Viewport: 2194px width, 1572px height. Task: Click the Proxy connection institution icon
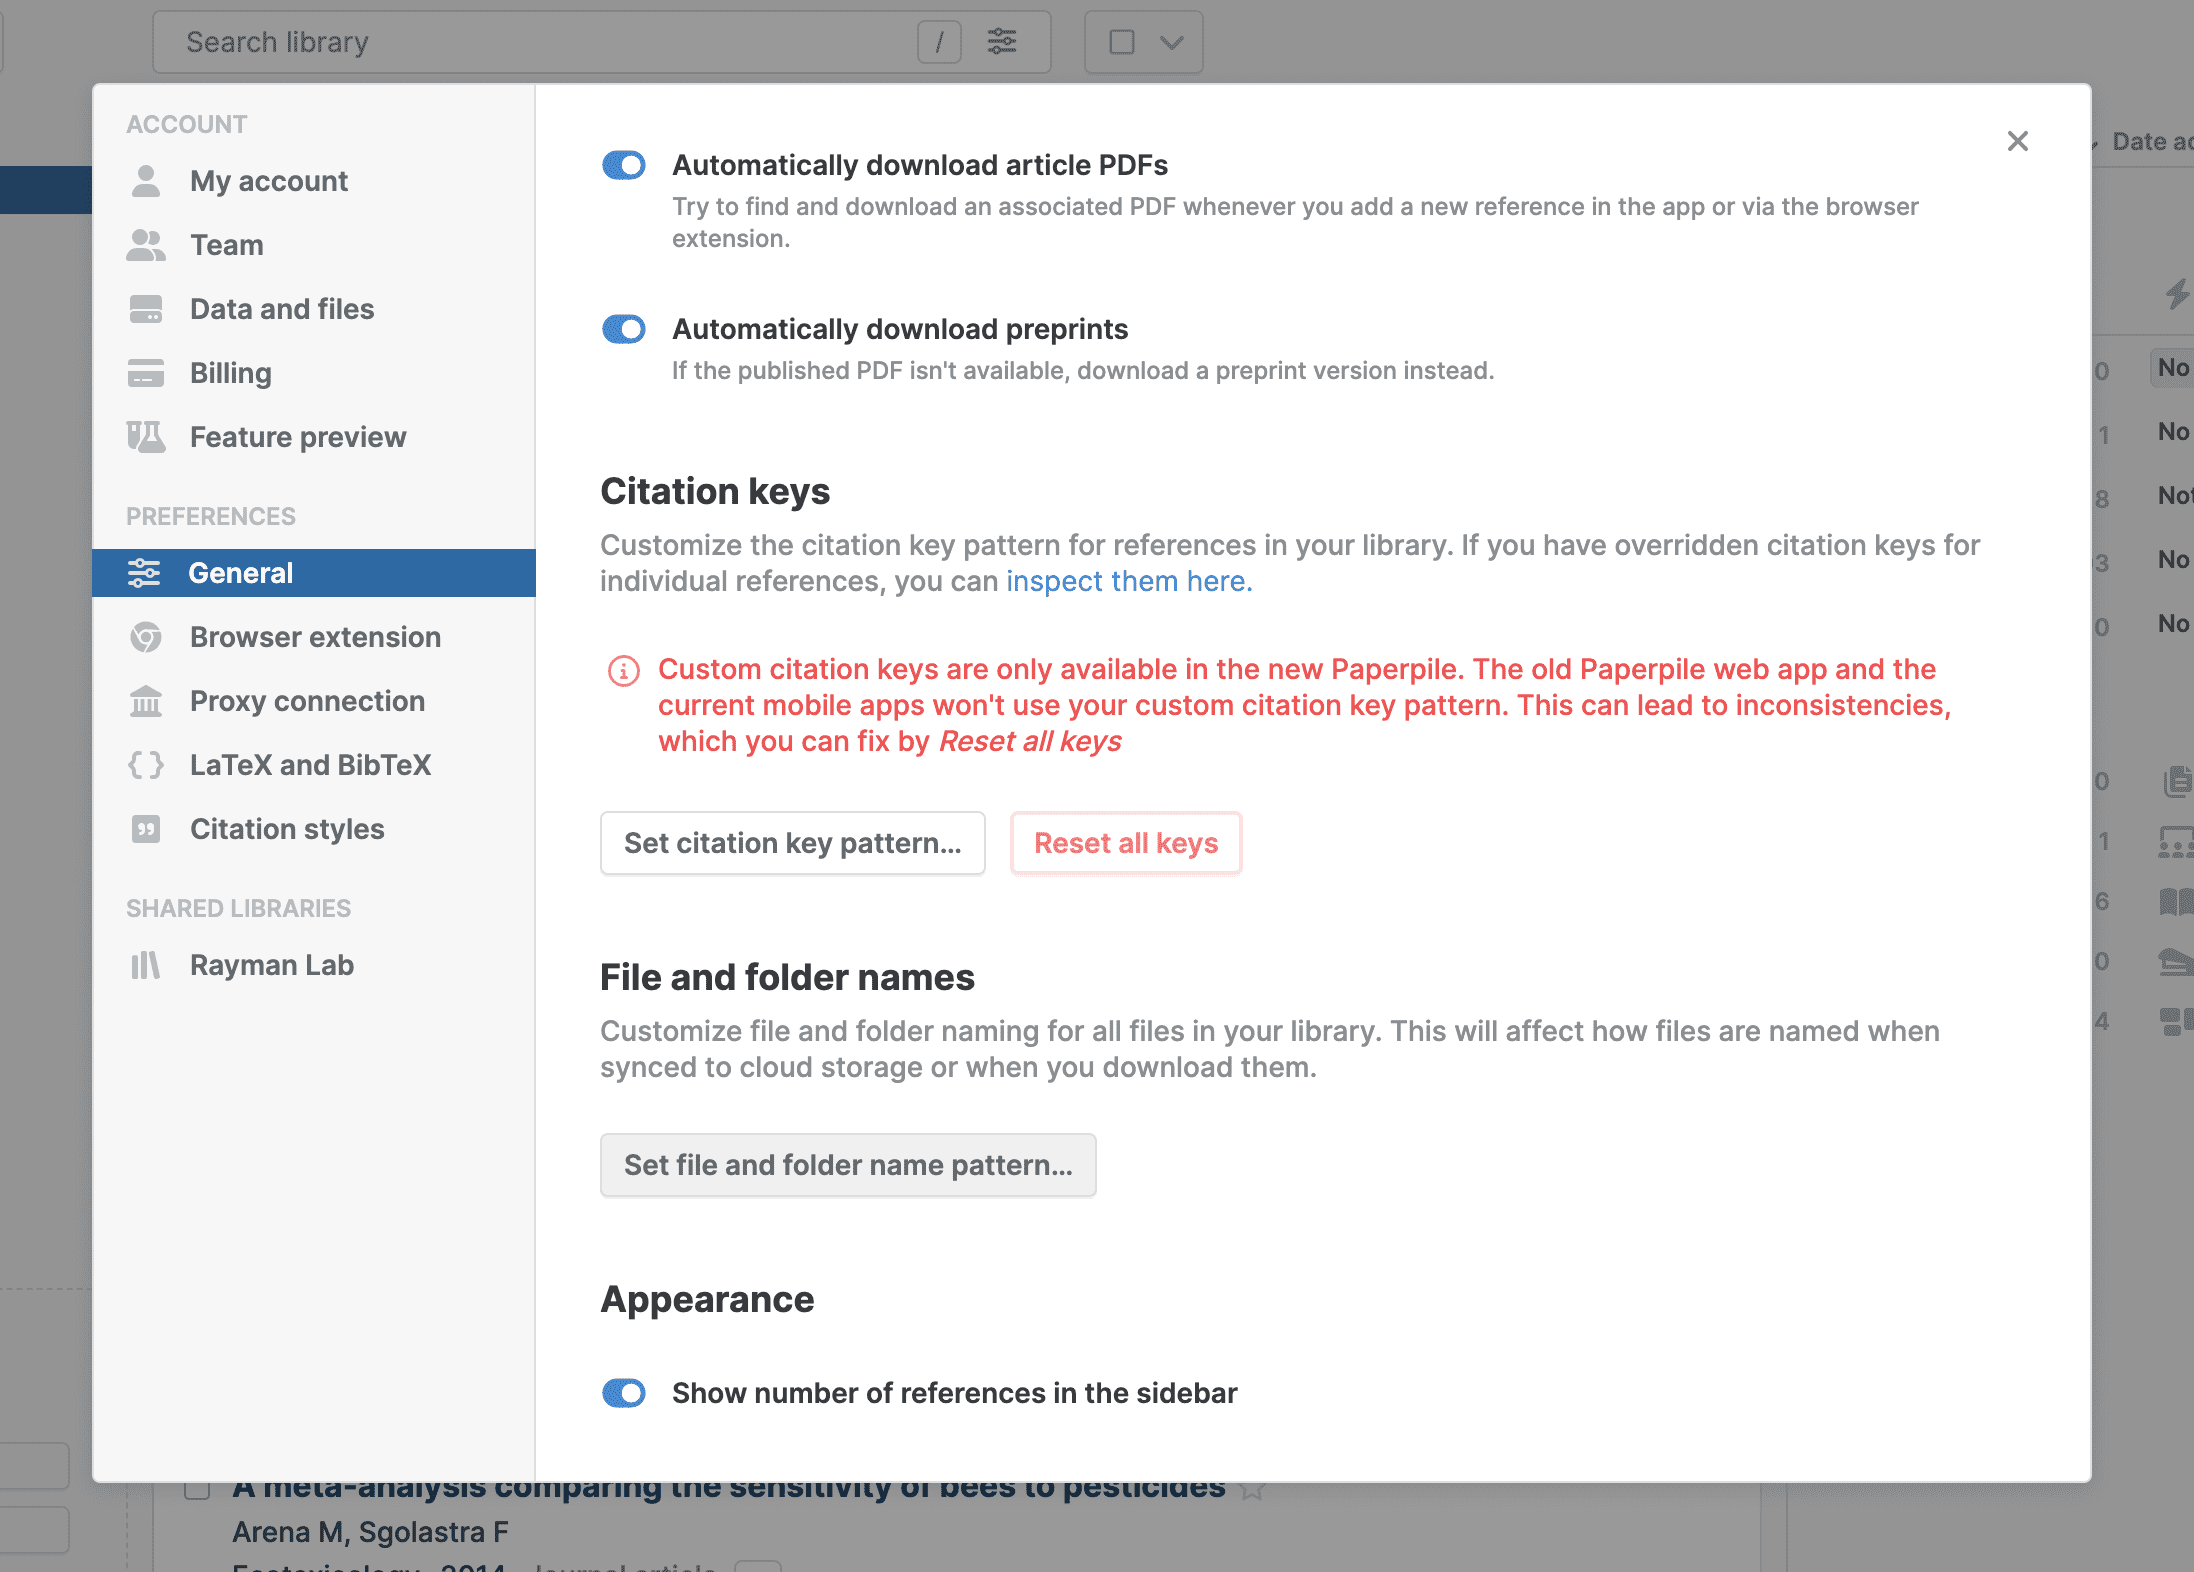tap(146, 701)
